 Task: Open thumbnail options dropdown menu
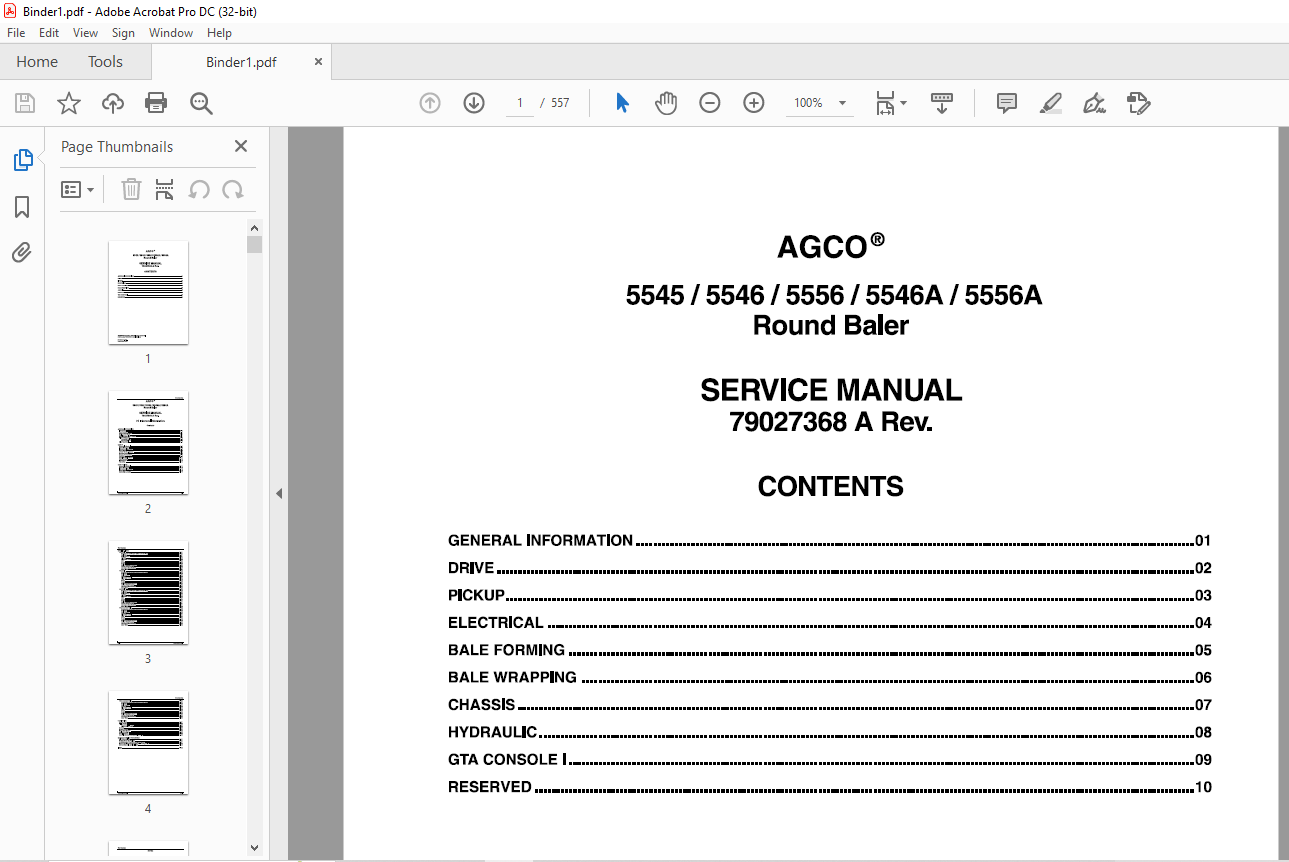(78, 189)
